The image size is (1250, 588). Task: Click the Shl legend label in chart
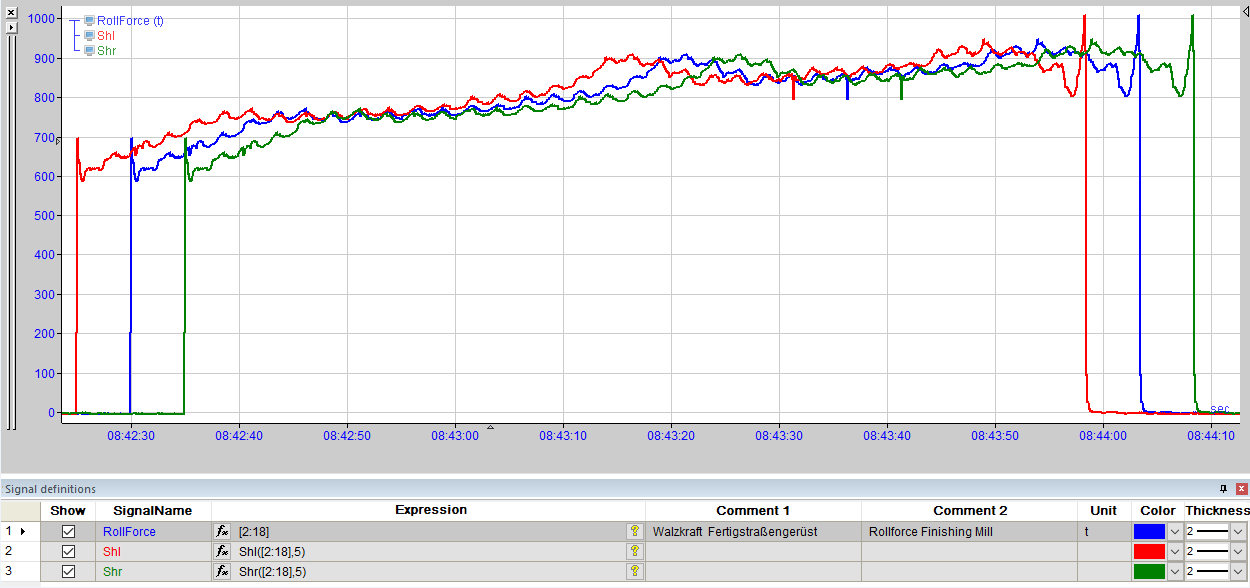[x=106, y=35]
